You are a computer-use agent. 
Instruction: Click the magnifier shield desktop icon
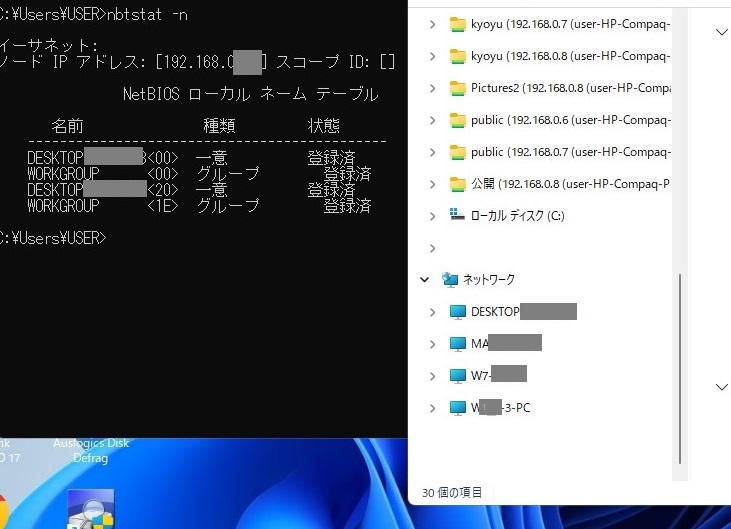(90, 508)
